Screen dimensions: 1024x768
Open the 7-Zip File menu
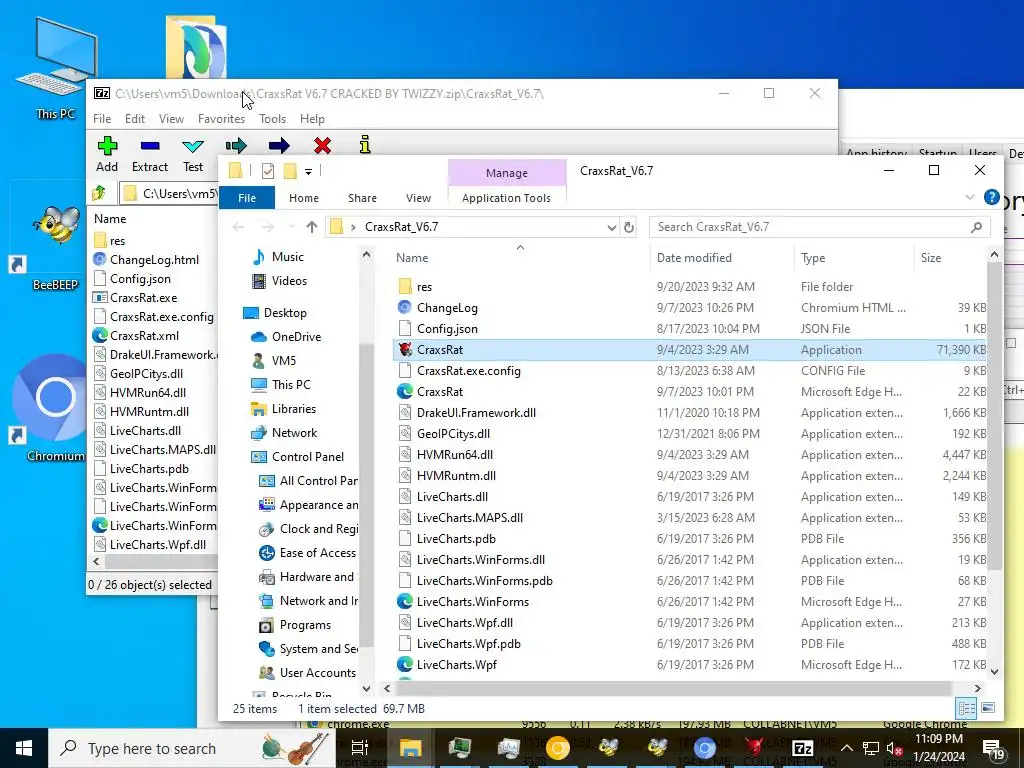click(x=102, y=119)
